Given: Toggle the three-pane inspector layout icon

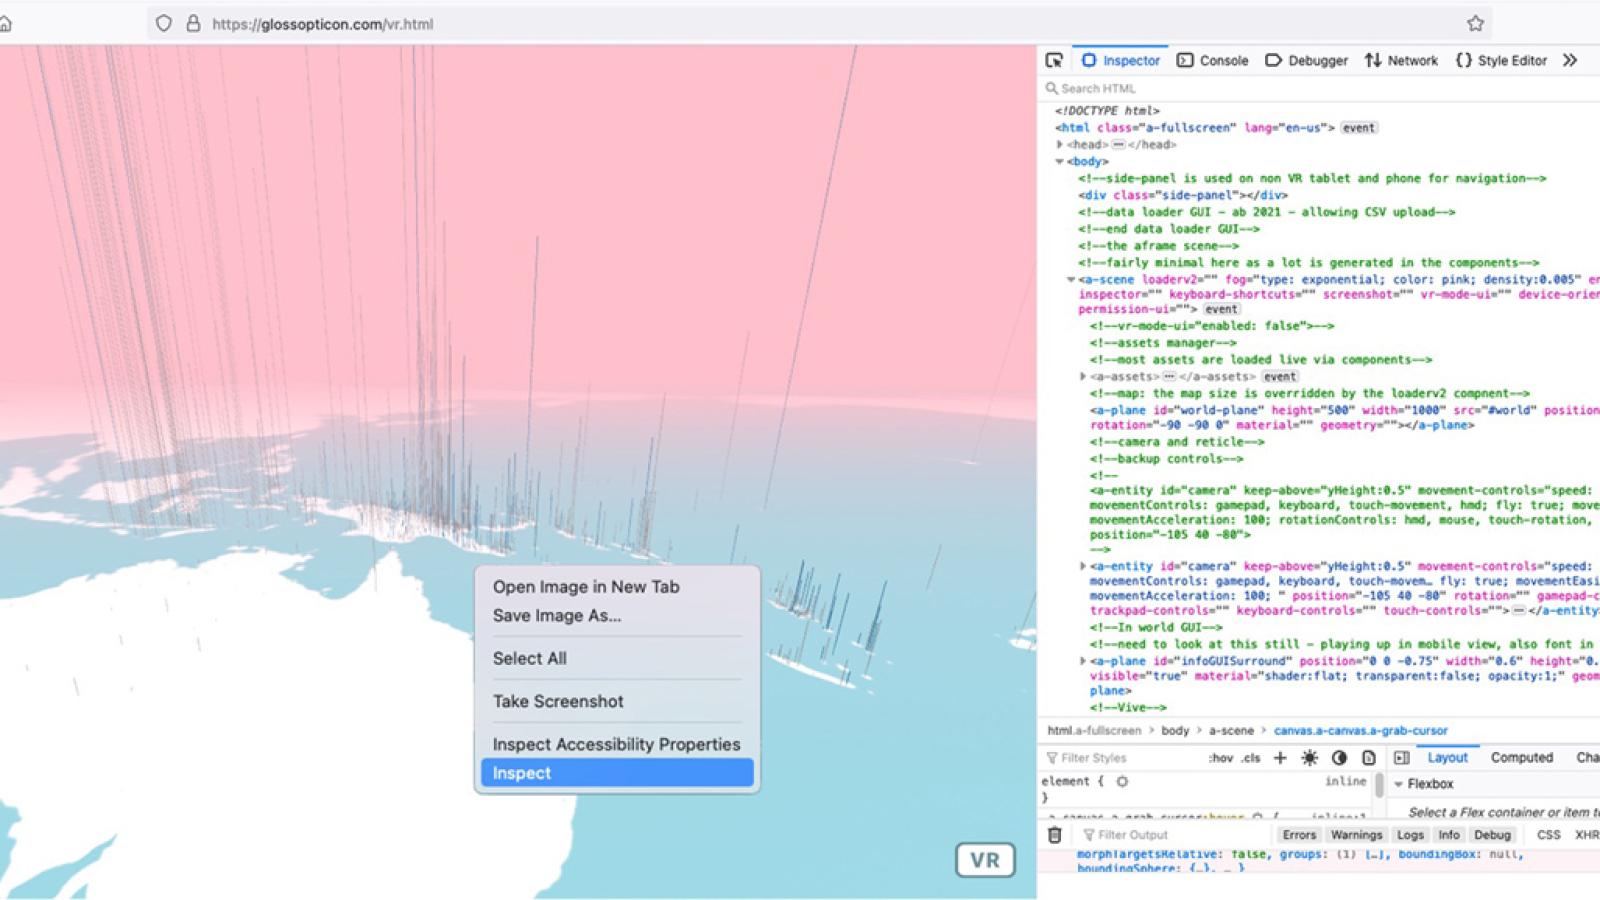Looking at the screenshot, I should pyautogui.click(x=1400, y=757).
